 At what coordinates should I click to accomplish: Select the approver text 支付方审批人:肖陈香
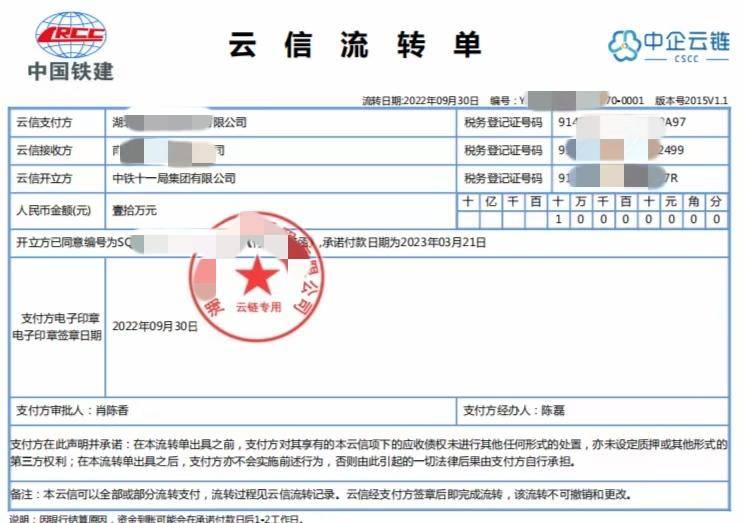click(x=72, y=410)
